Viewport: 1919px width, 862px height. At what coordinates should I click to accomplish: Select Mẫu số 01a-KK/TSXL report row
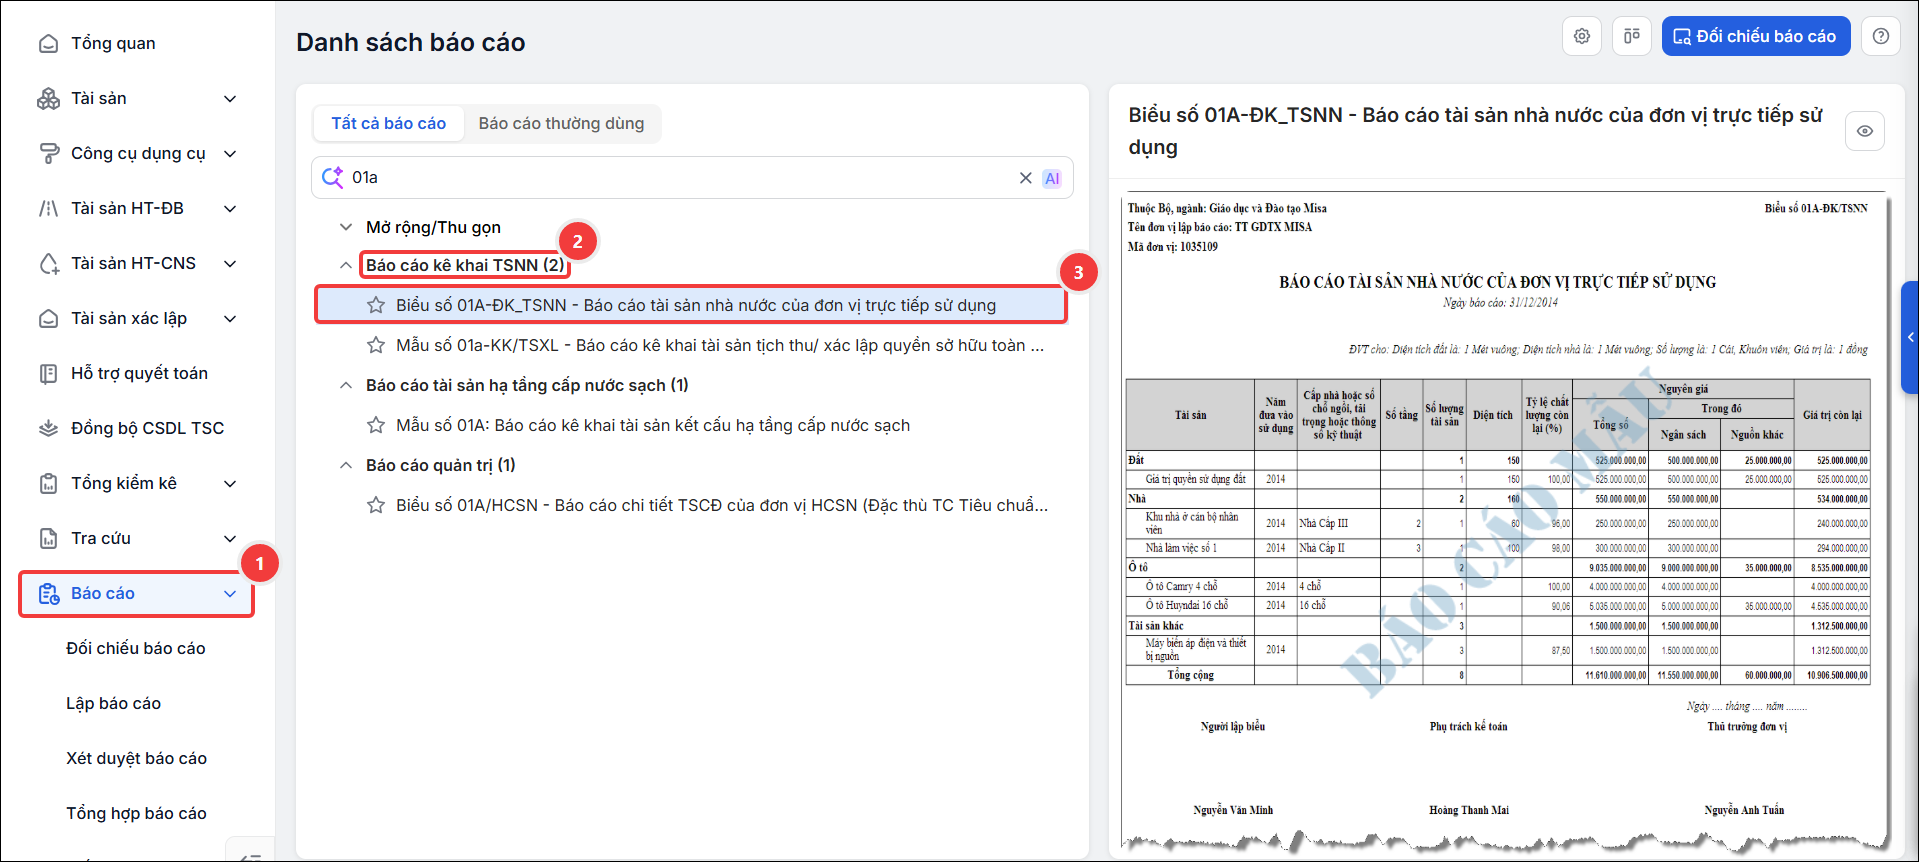click(x=692, y=345)
